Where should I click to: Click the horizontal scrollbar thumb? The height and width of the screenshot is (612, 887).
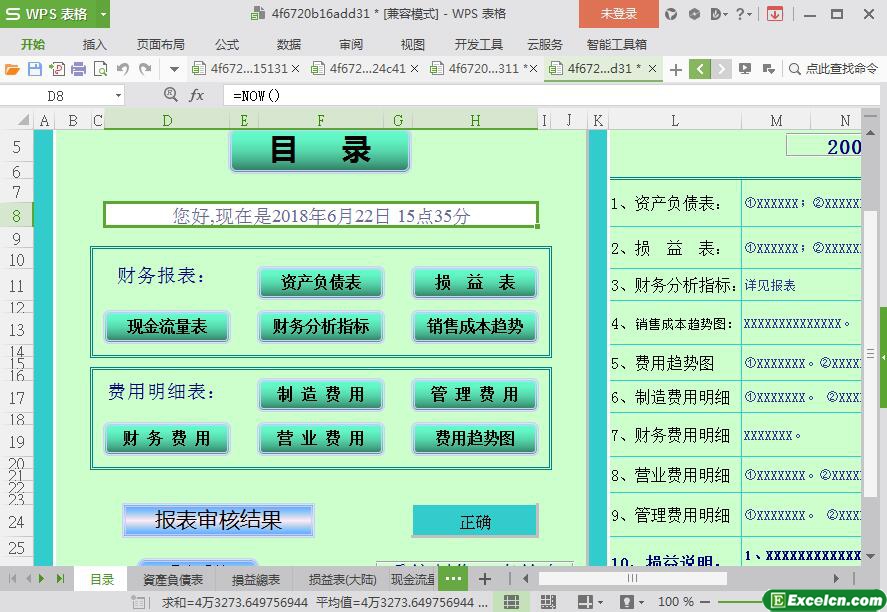tap(632, 579)
